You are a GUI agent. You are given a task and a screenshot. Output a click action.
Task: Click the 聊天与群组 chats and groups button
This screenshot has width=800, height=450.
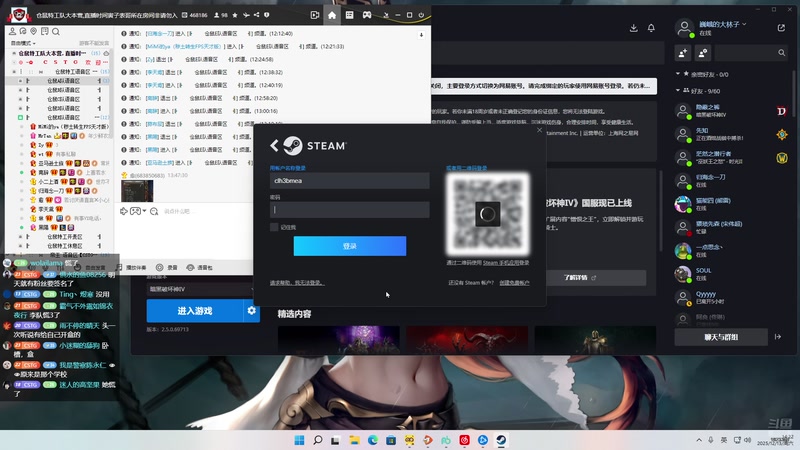coord(721,337)
